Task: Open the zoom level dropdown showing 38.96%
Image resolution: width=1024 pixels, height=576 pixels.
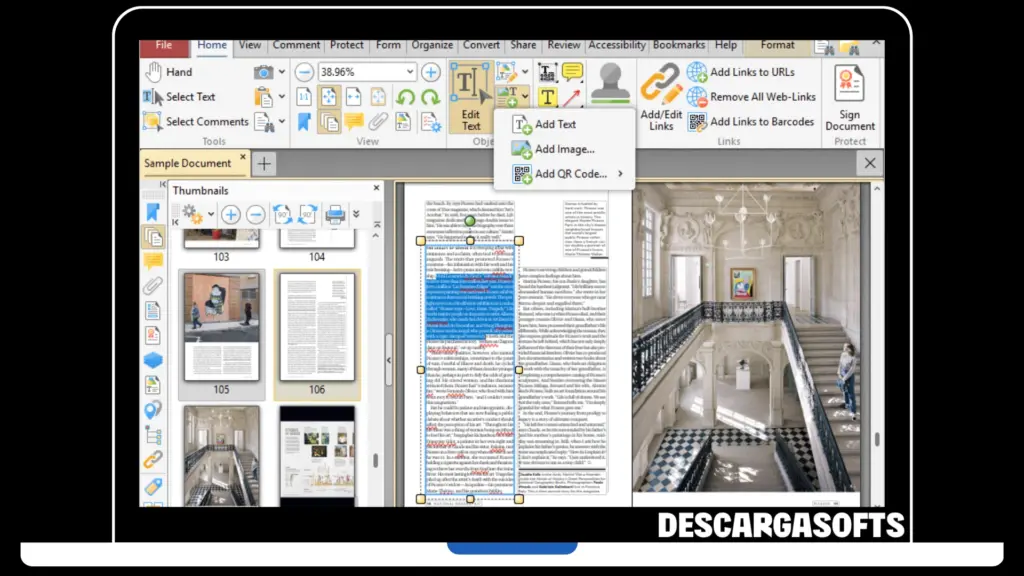Action: 410,71
